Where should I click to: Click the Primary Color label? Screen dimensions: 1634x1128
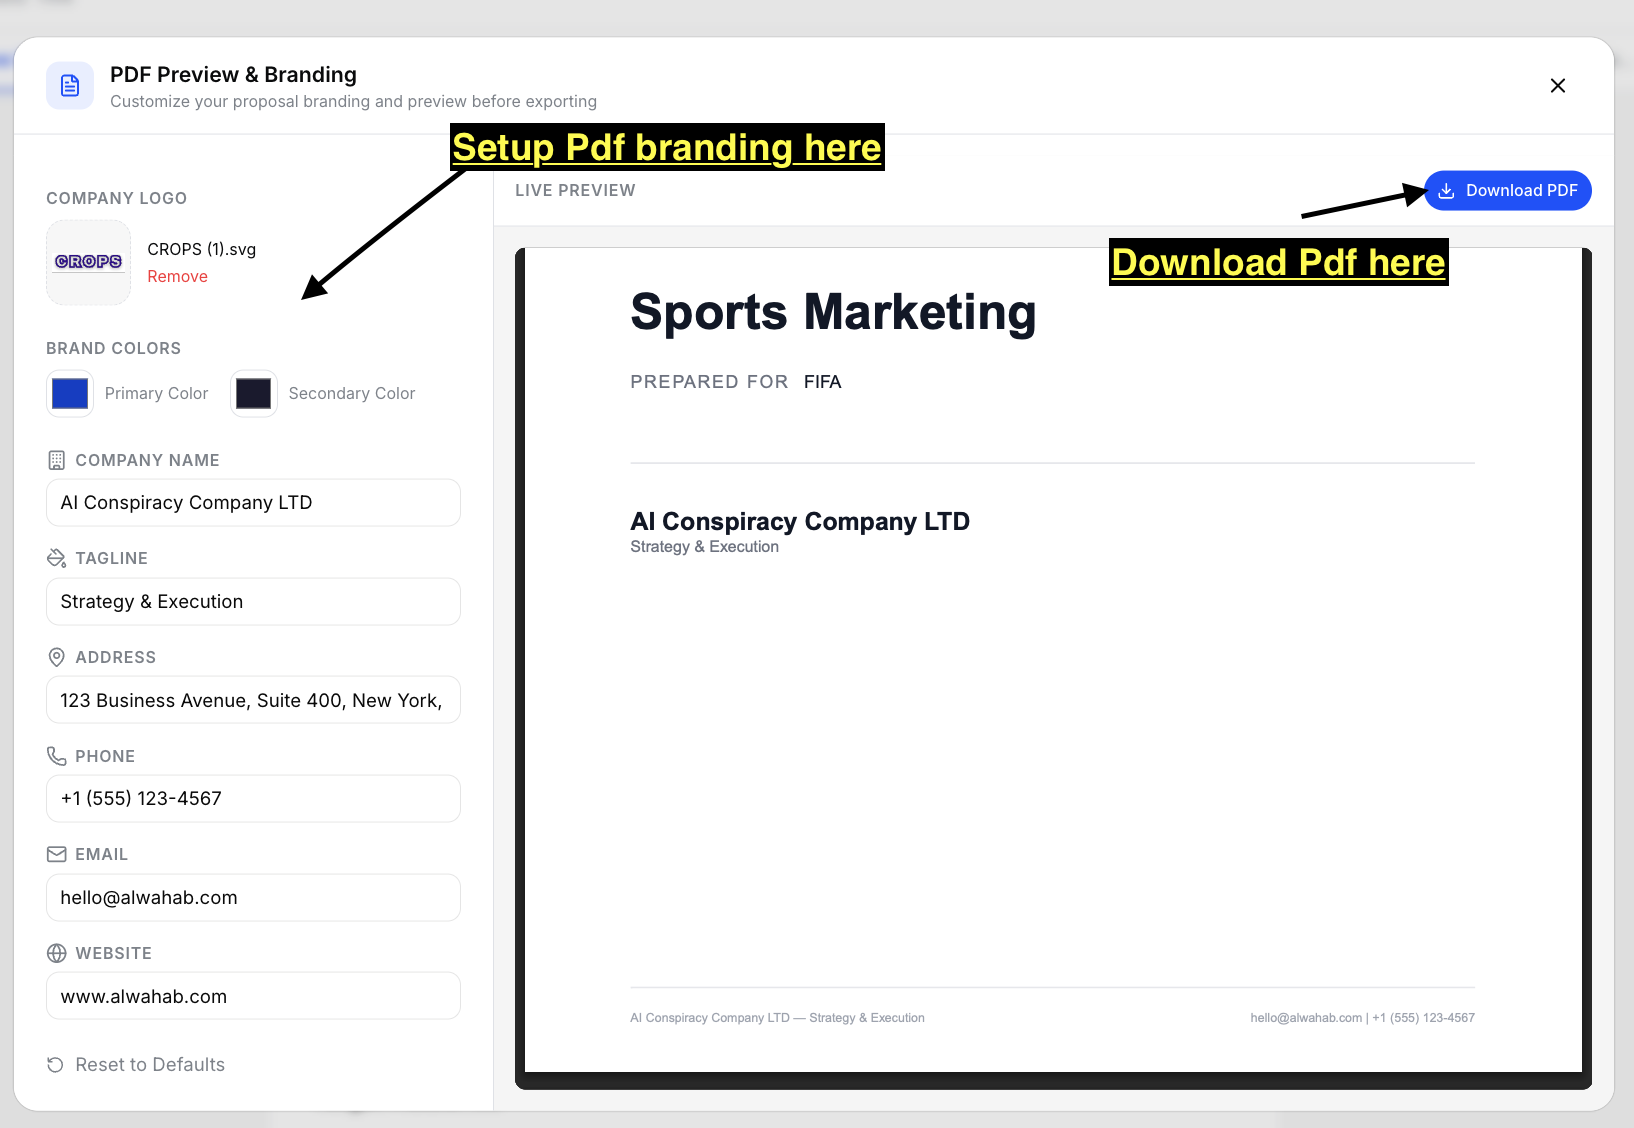coord(157,394)
